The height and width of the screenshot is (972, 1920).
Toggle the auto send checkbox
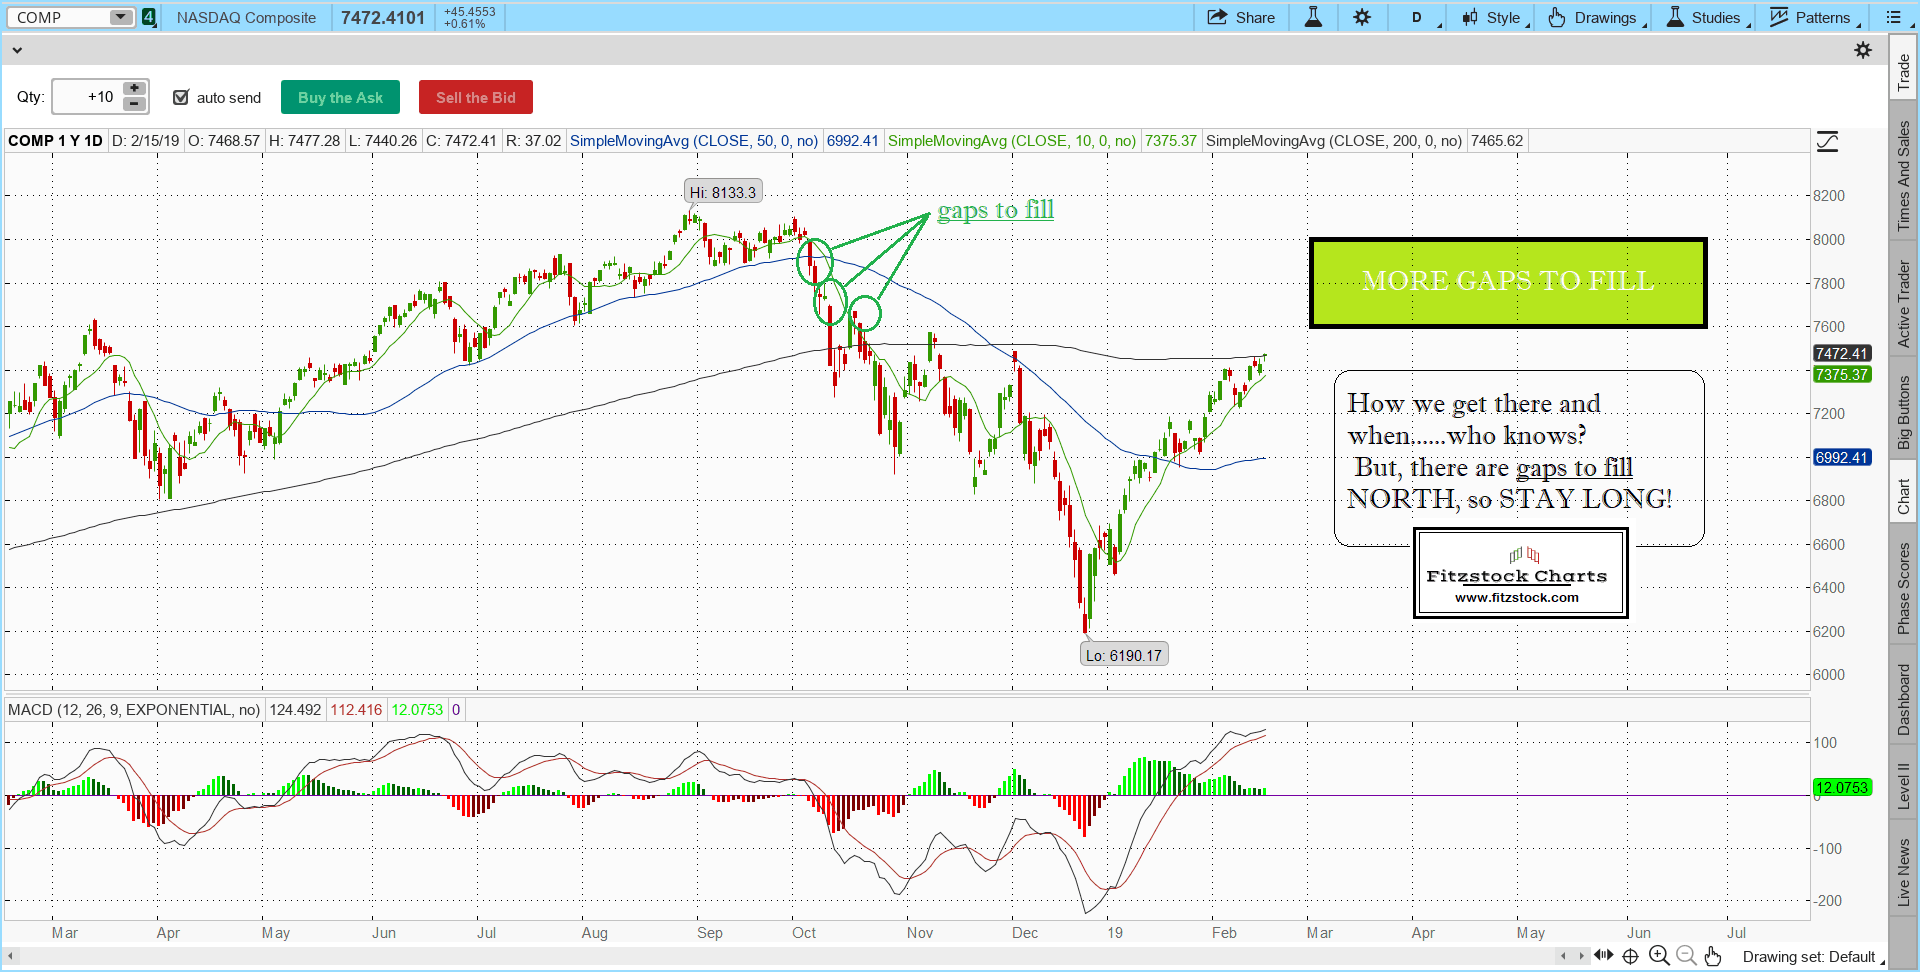coord(181,97)
